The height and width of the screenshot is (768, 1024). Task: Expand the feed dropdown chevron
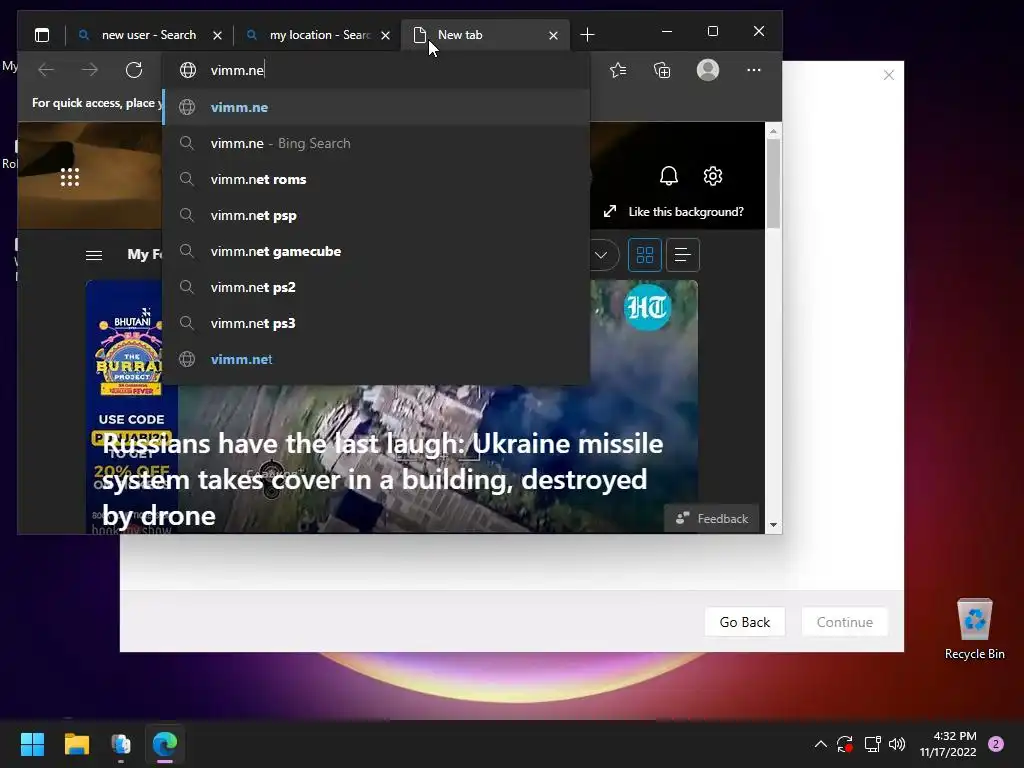coord(601,255)
